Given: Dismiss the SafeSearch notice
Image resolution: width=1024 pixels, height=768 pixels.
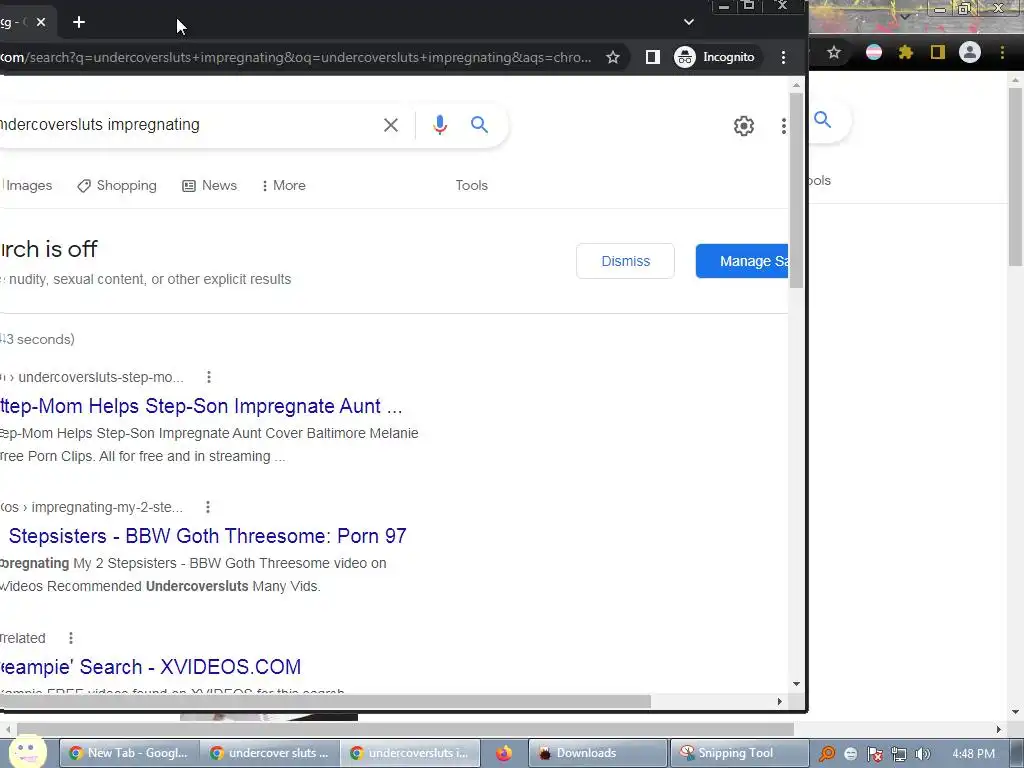Looking at the screenshot, I should (625, 261).
